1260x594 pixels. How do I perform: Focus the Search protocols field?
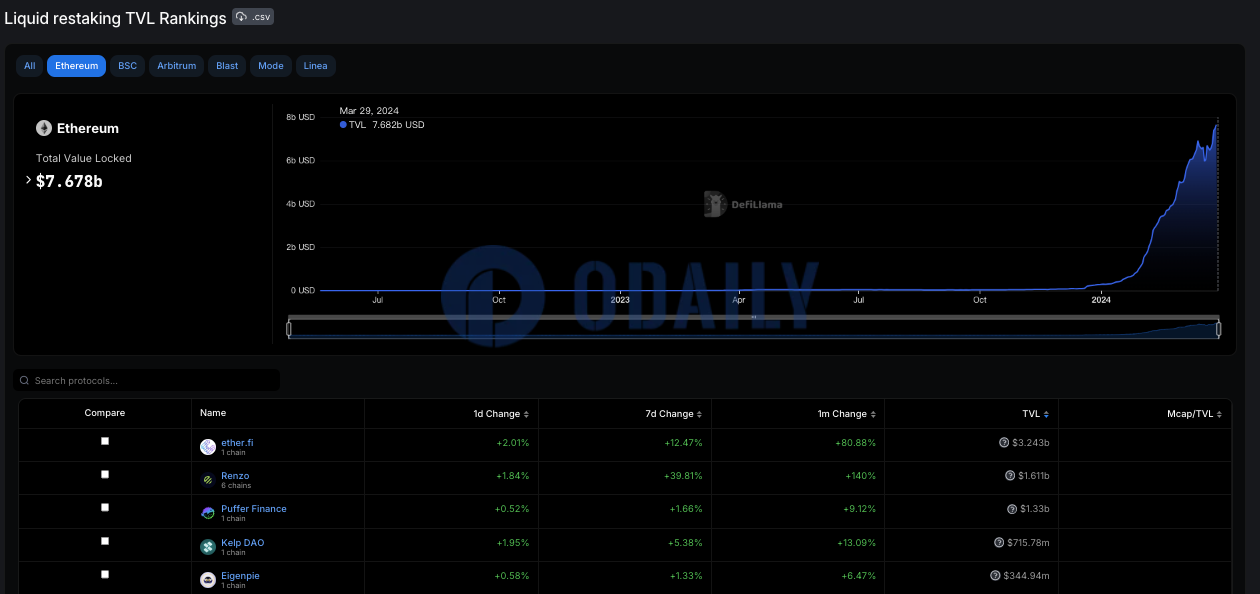click(147, 380)
